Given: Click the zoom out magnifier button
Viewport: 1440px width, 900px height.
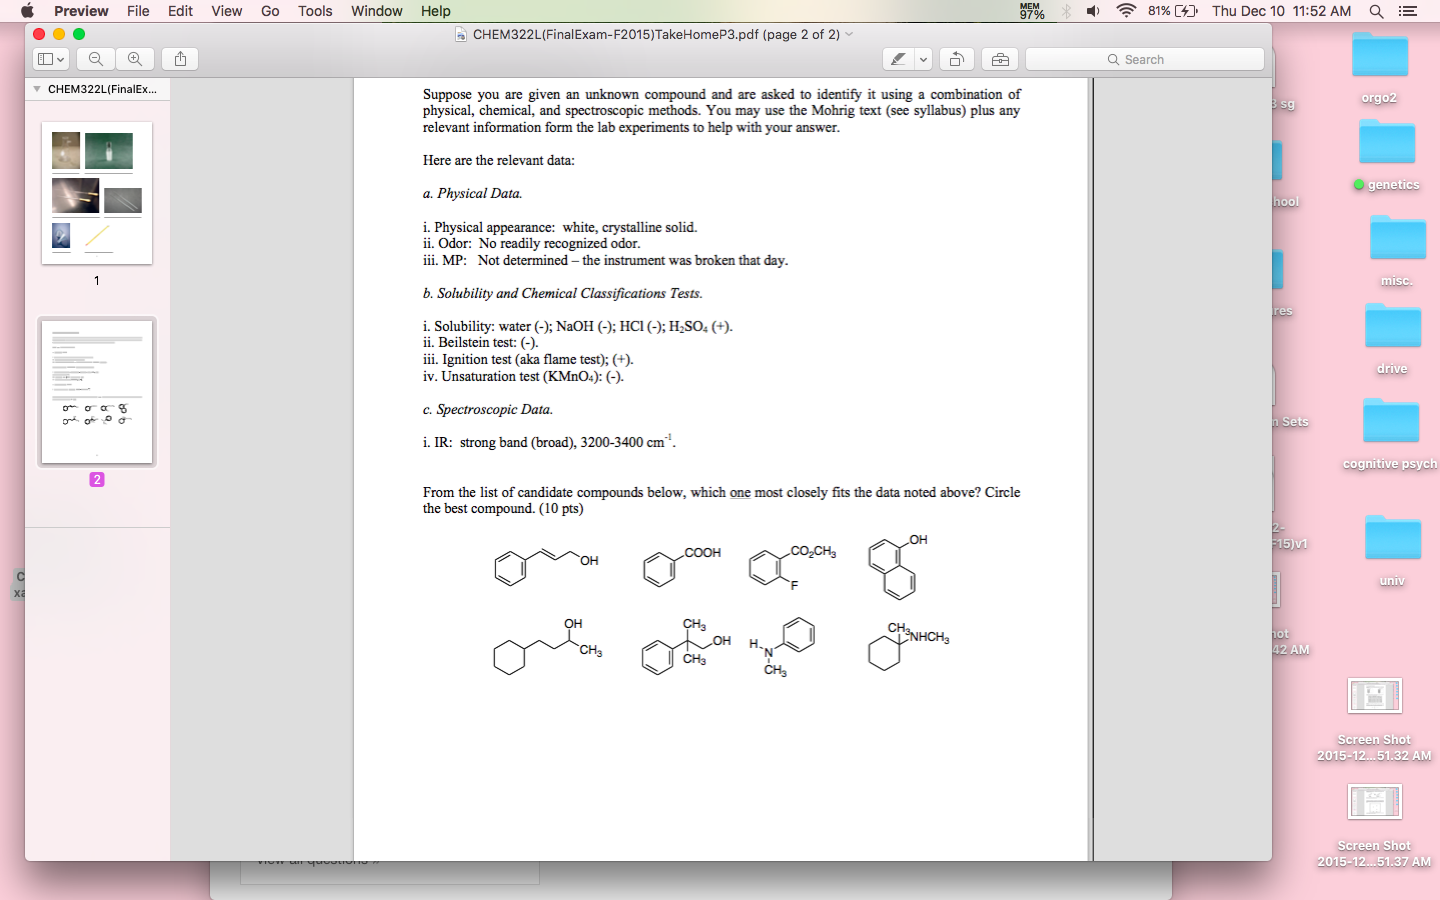Looking at the screenshot, I should [96, 59].
